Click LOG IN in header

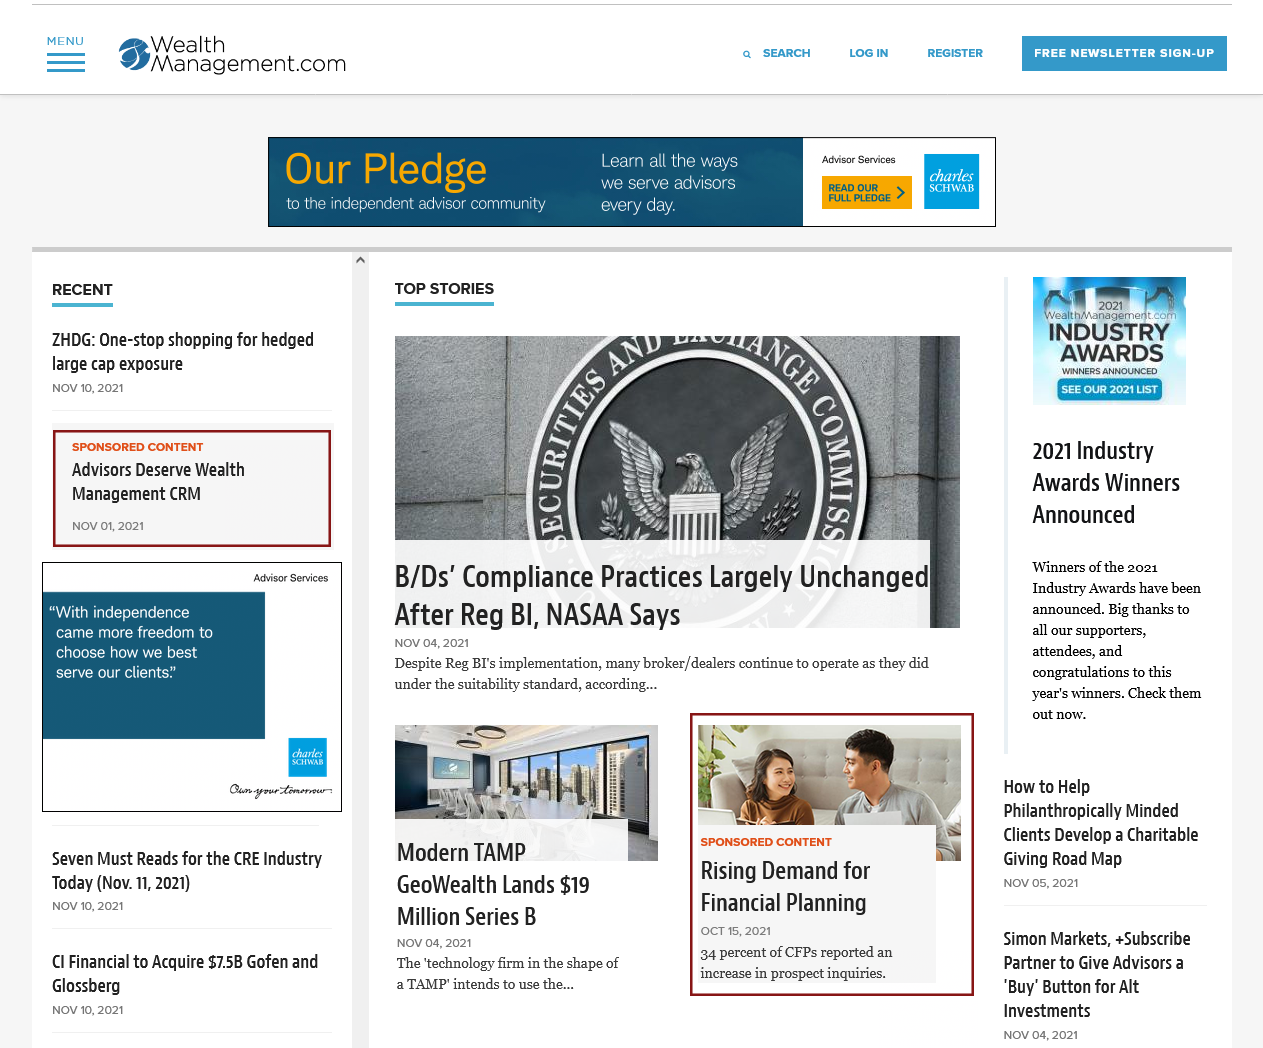(868, 53)
